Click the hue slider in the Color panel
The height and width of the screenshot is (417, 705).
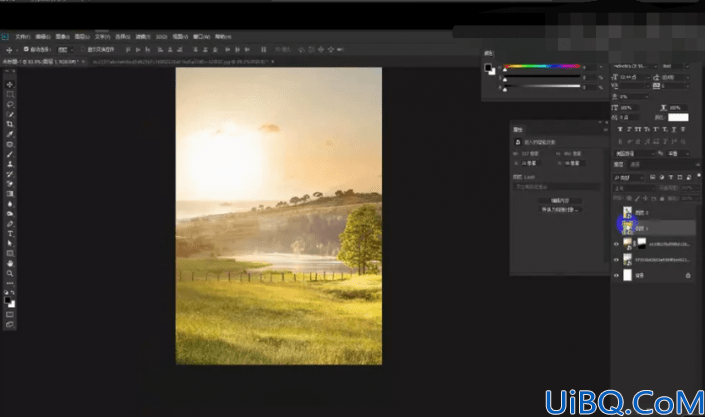pyautogui.click(x=543, y=67)
